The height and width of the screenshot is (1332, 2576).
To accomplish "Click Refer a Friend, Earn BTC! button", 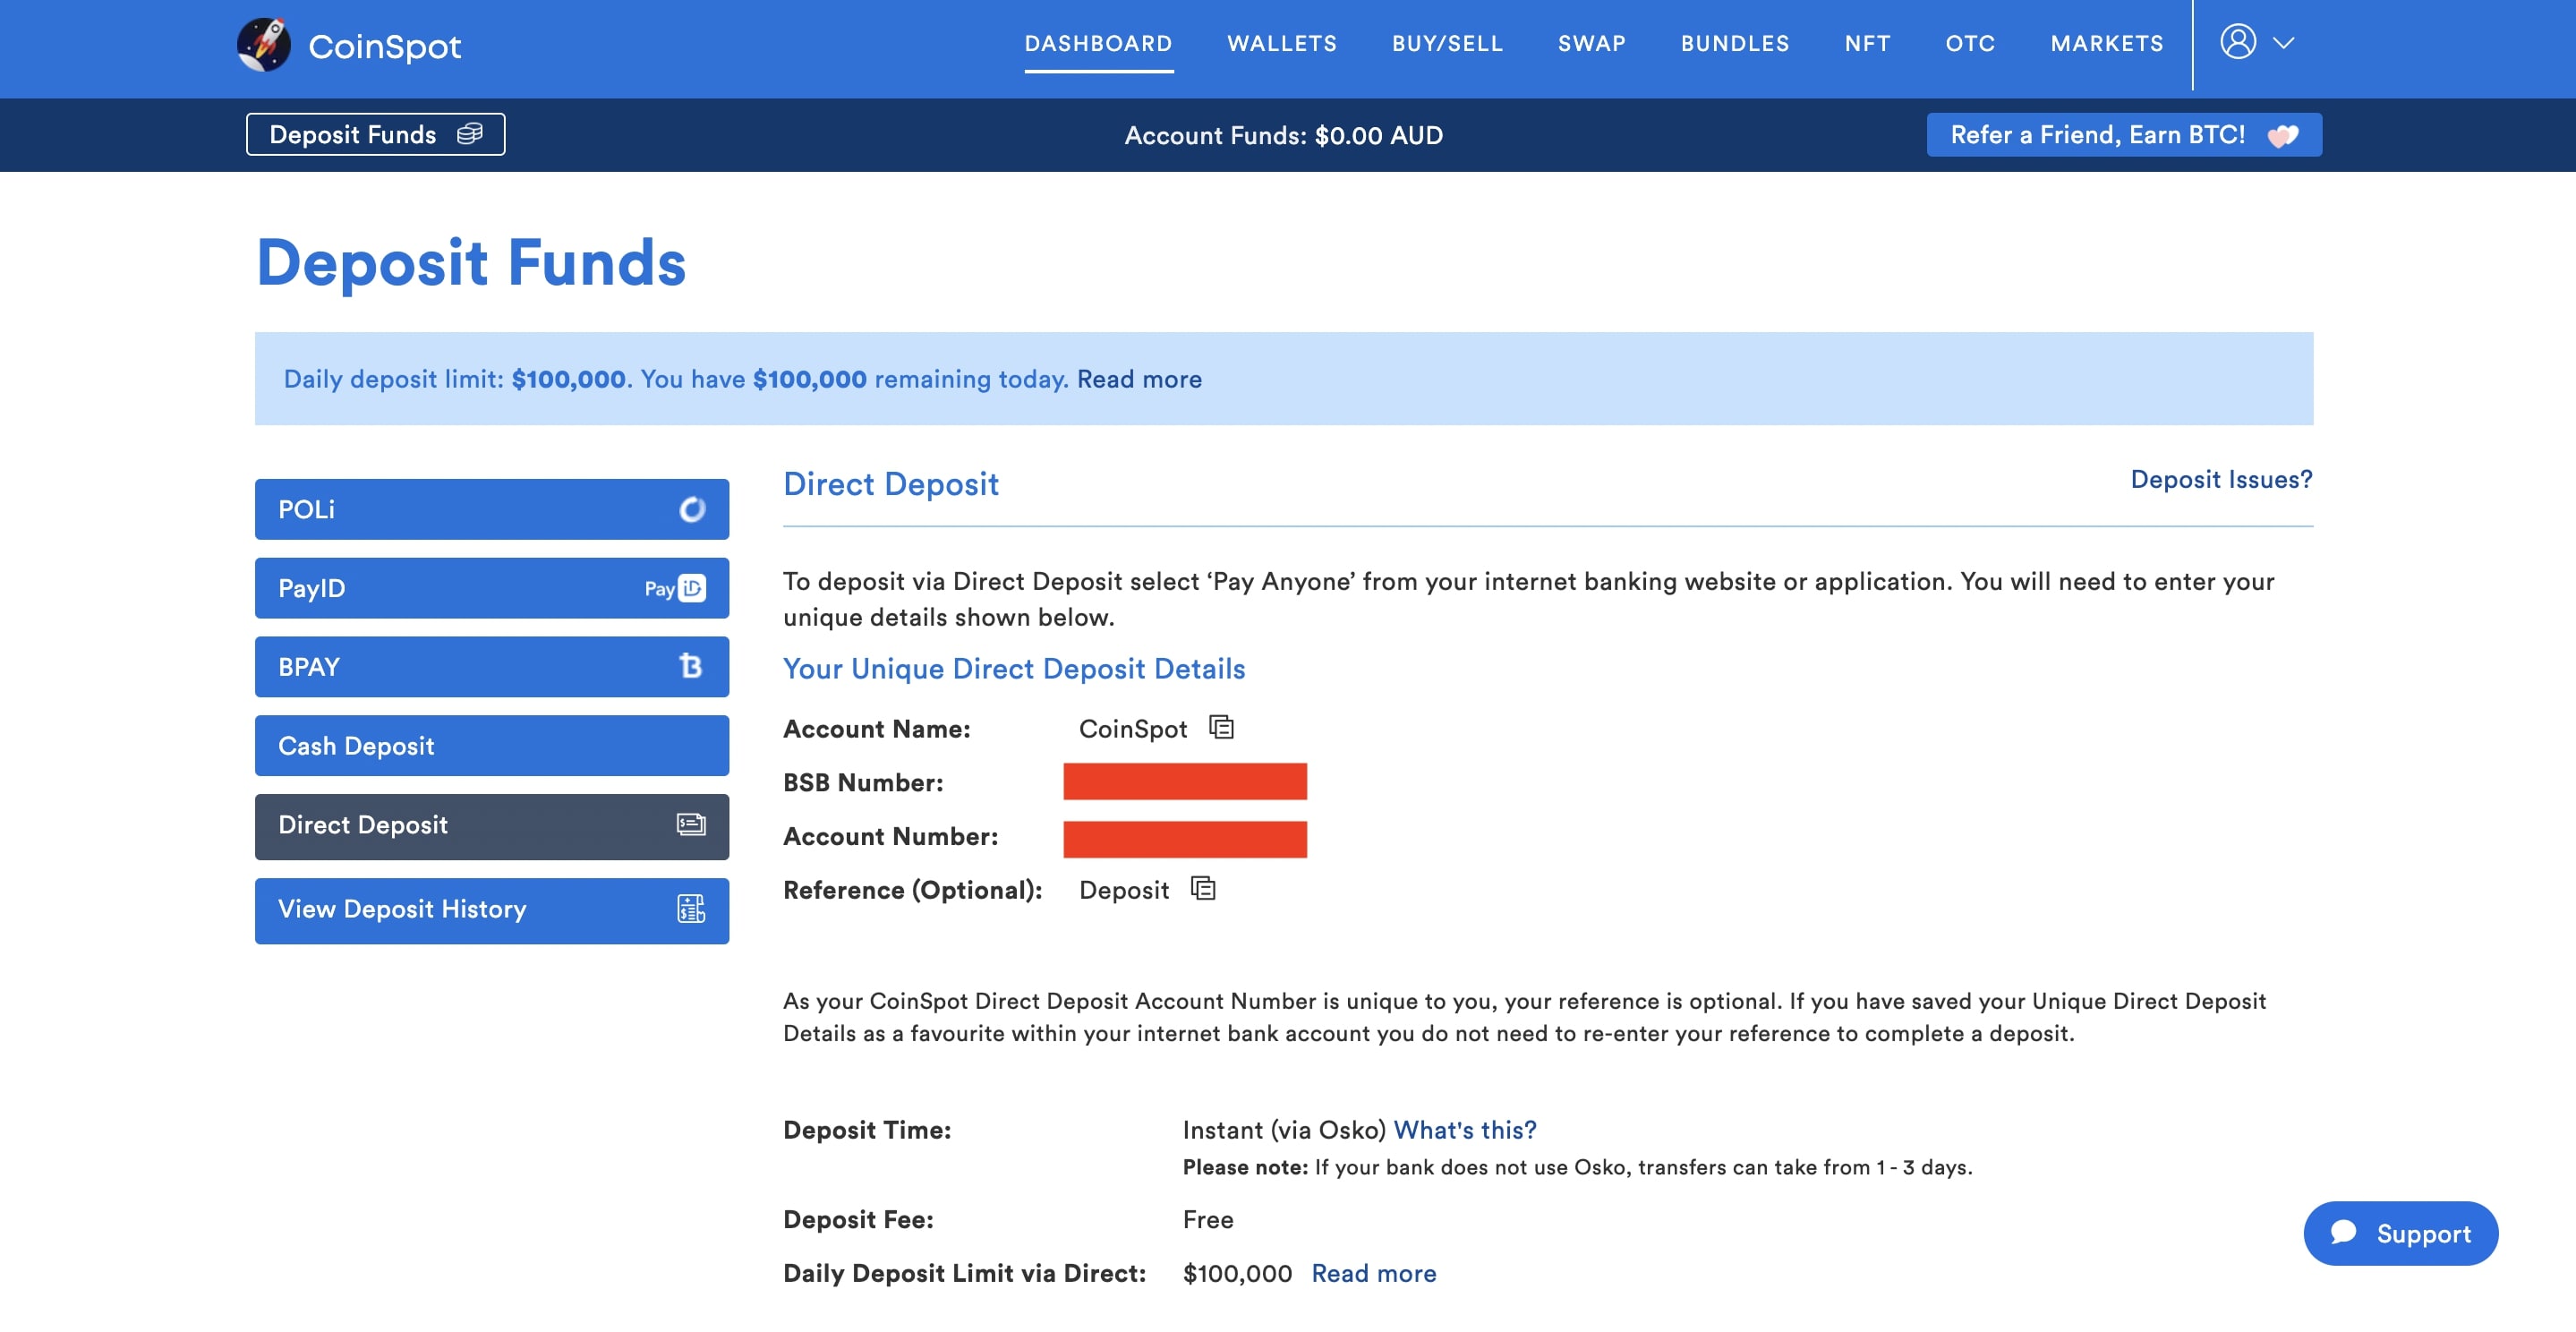I will (2124, 134).
